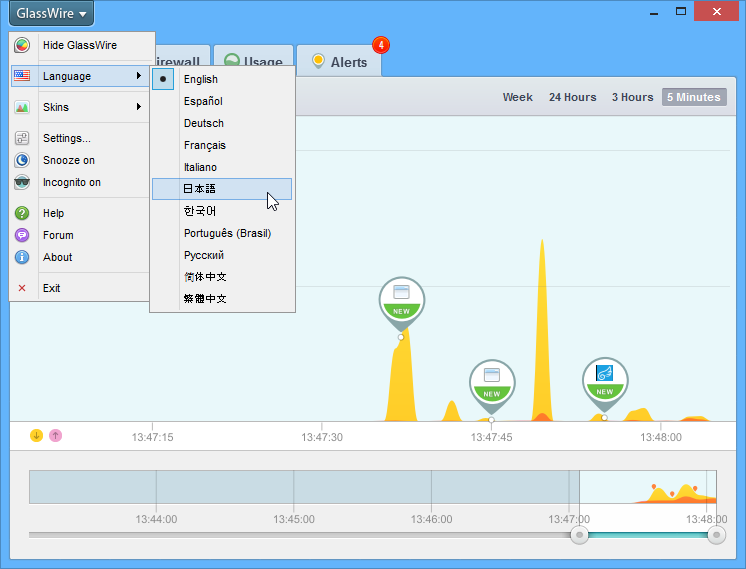The height and width of the screenshot is (569, 746).
Task: Click the Skins graph icon
Action: pos(22,107)
